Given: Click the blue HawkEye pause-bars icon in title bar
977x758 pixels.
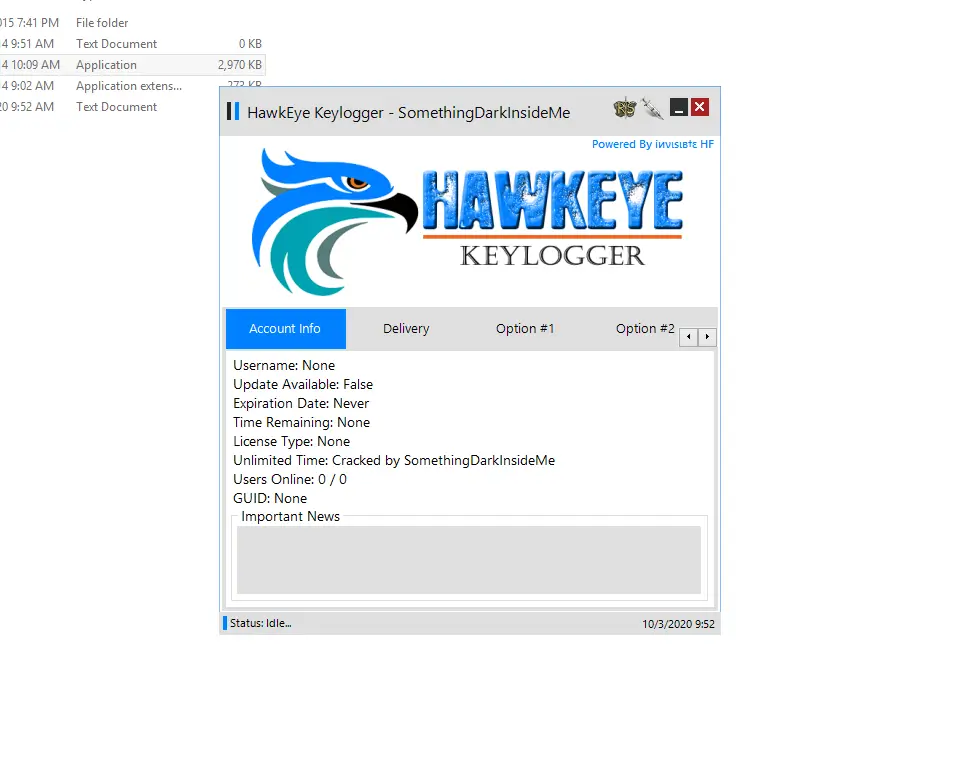Looking at the screenshot, I should click(x=232, y=111).
